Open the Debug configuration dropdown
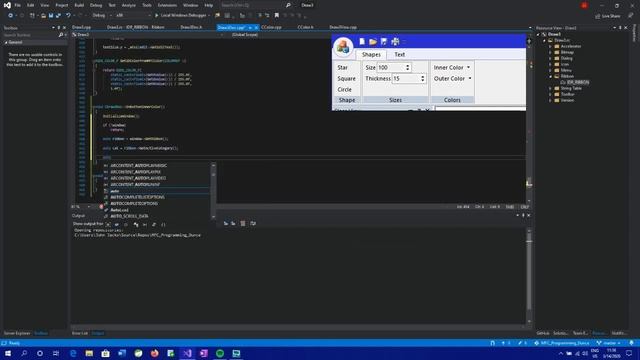 (102, 16)
